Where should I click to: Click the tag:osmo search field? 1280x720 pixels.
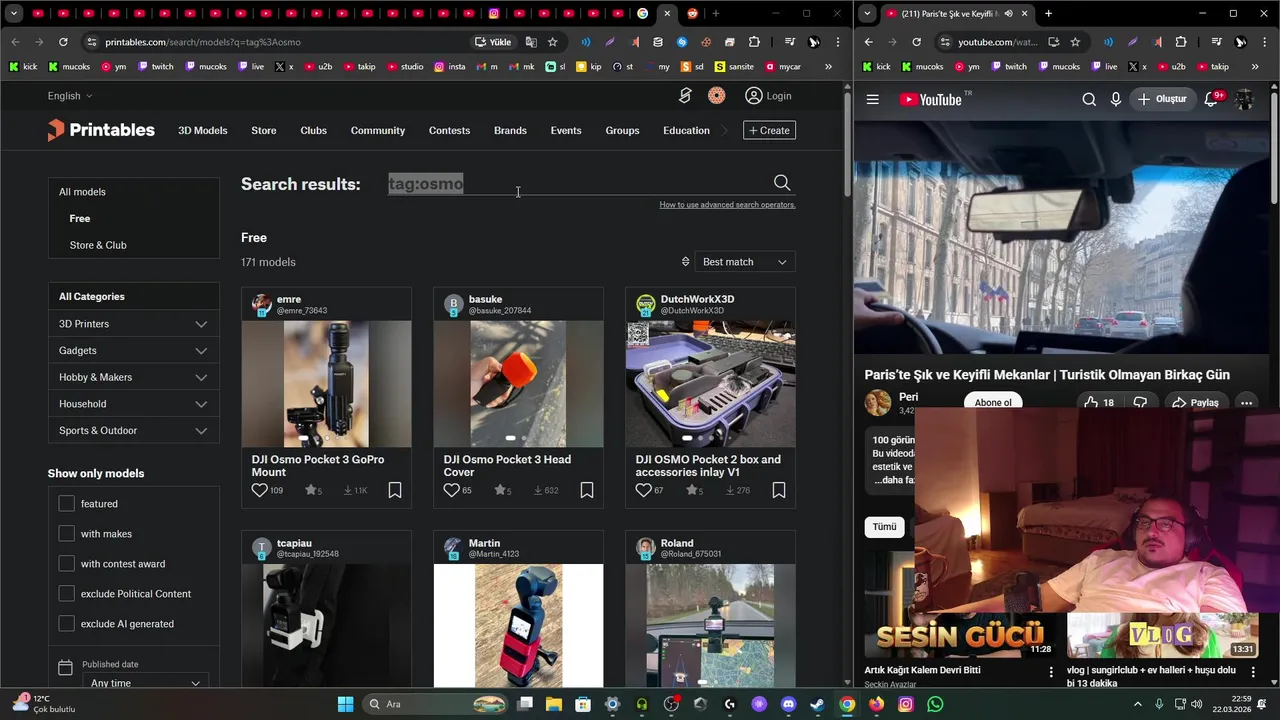click(x=578, y=183)
